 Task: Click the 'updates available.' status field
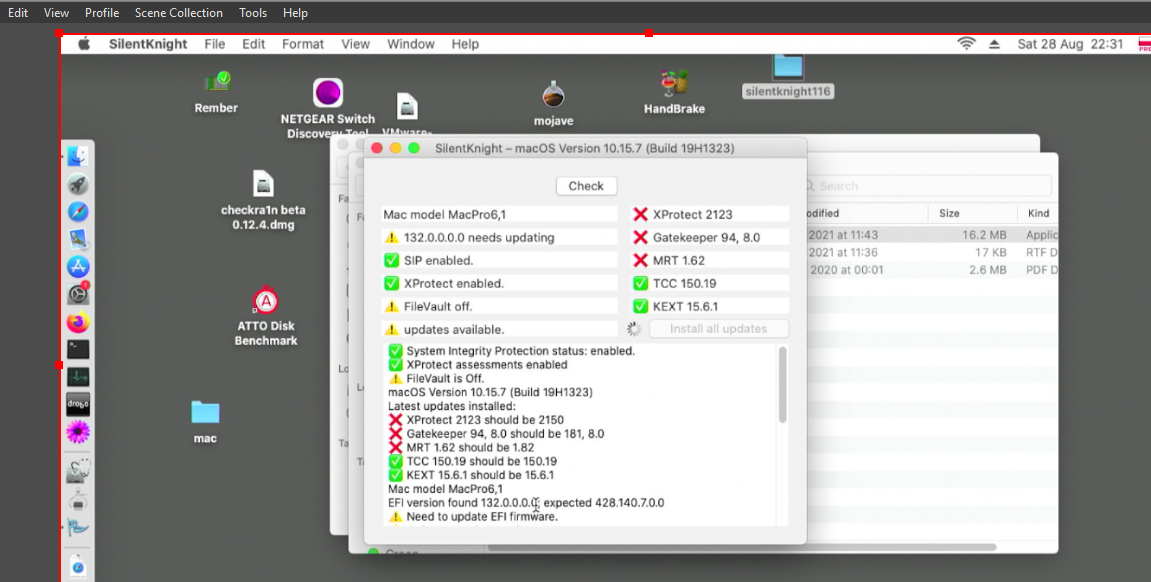point(500,329)
